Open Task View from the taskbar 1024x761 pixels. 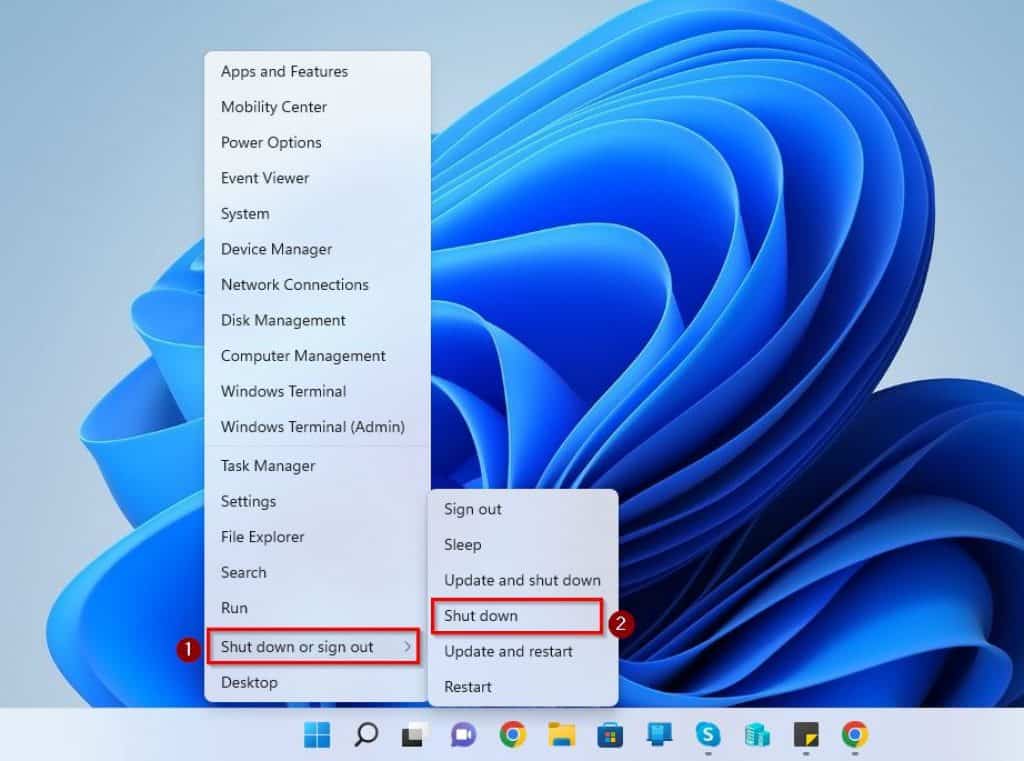point(415,735)
